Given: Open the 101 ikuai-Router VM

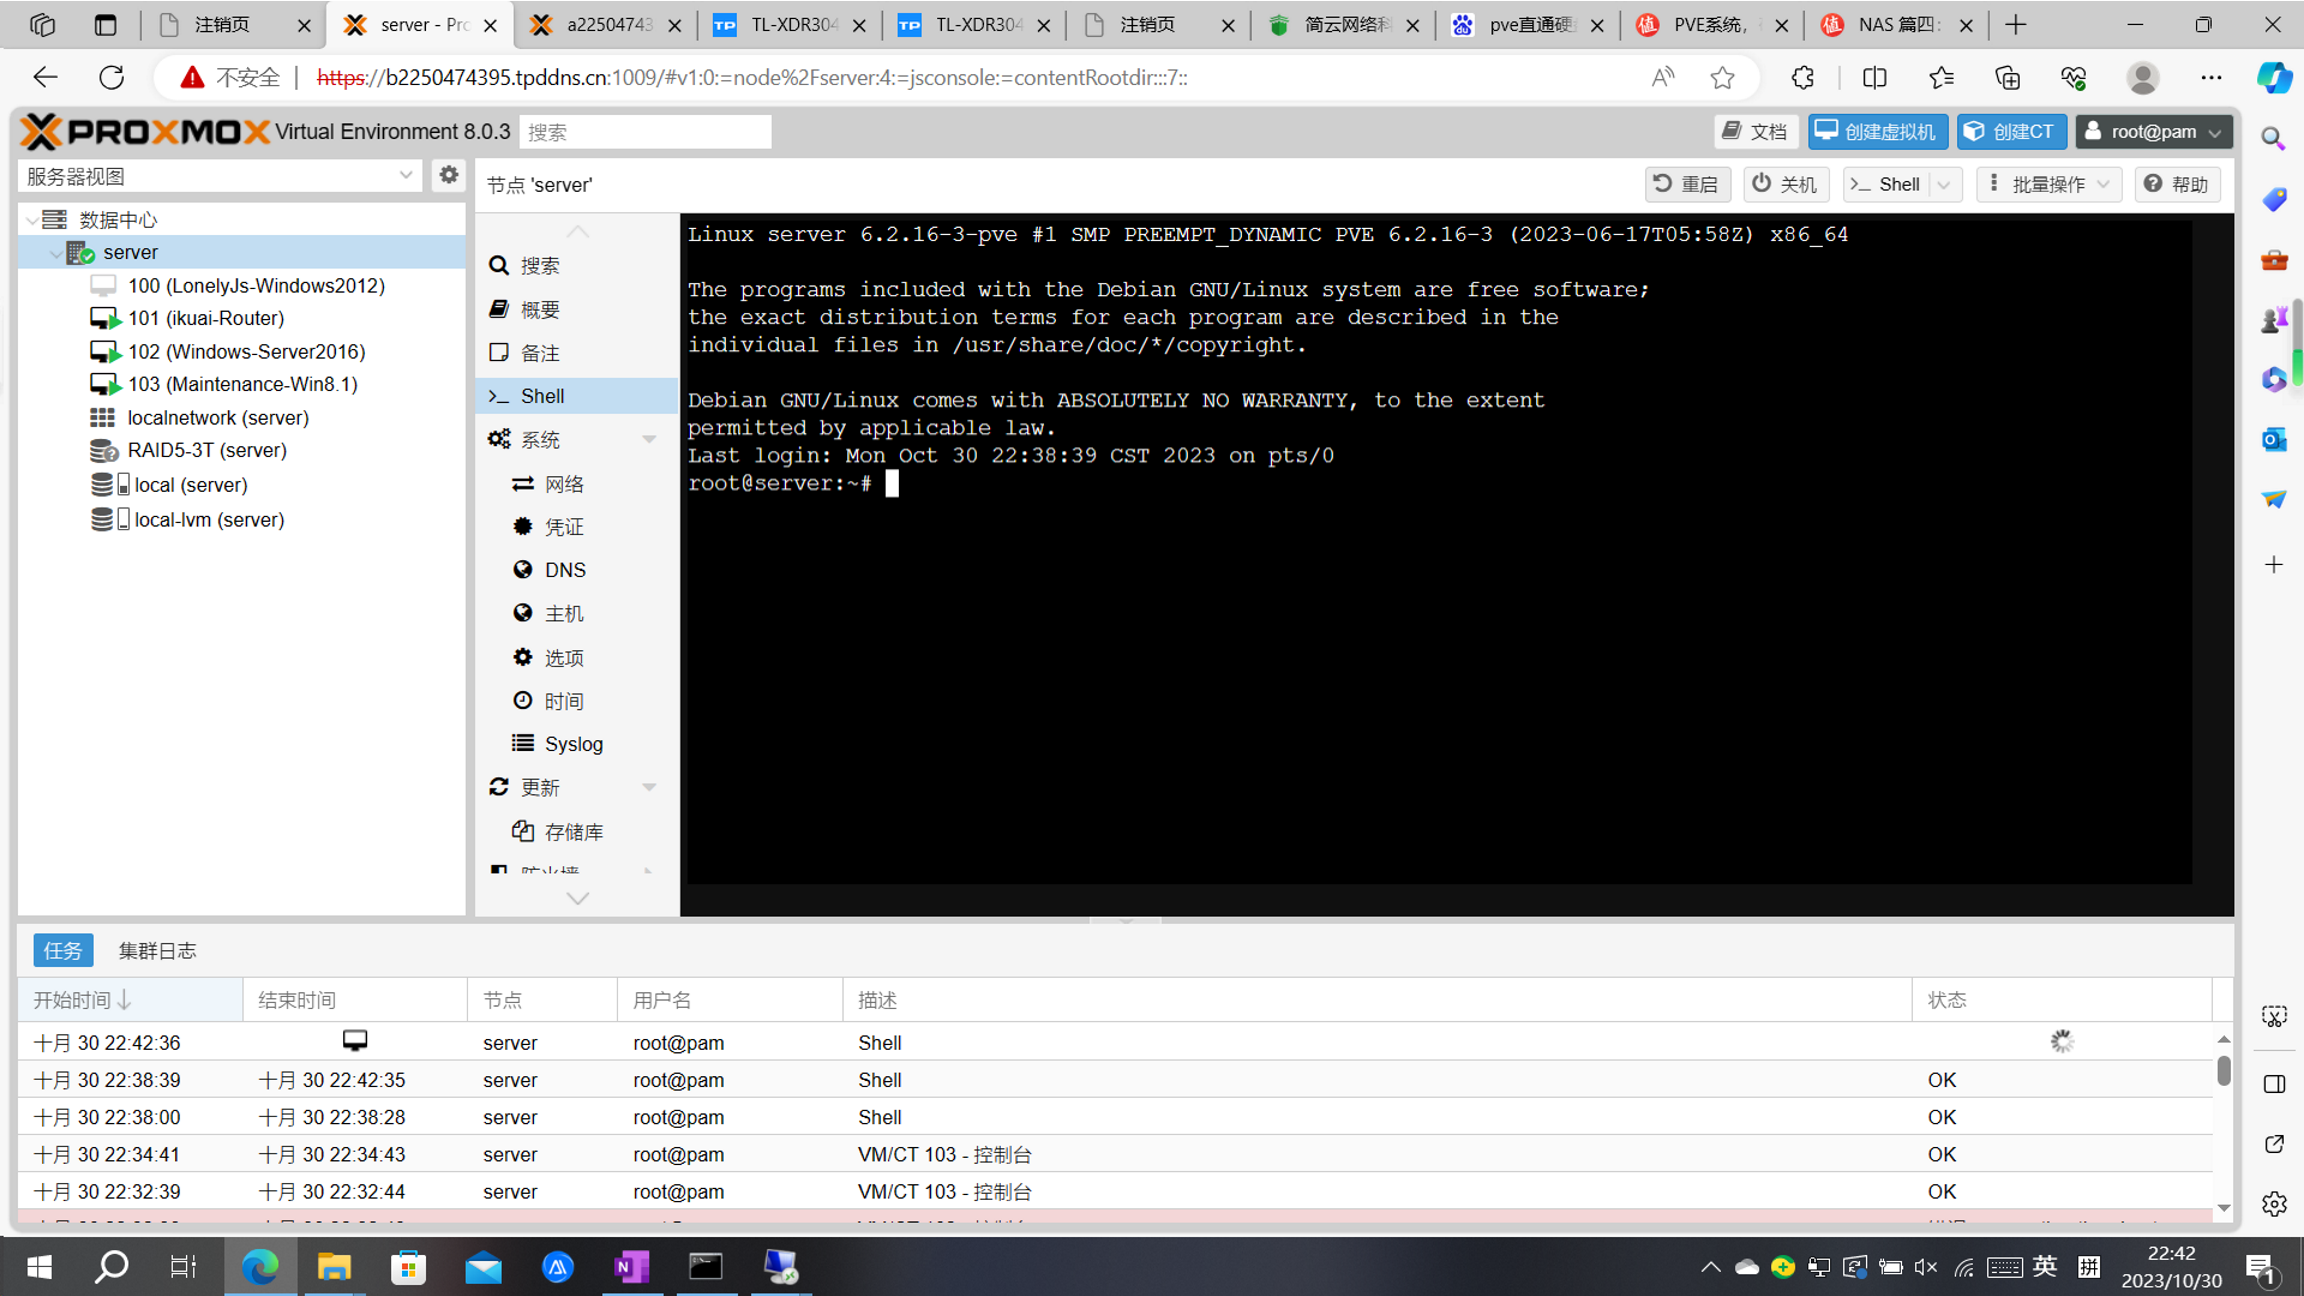Looking at the screenshot, I should (x=205, y=318).
